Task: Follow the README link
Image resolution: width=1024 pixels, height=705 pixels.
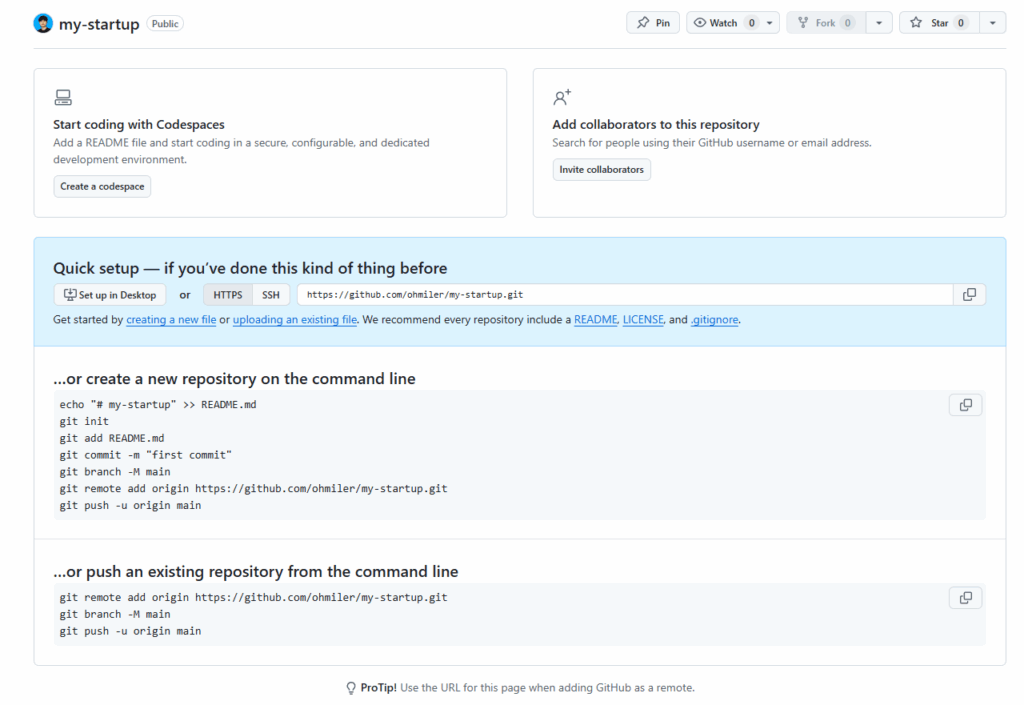Action: point(595,320)
